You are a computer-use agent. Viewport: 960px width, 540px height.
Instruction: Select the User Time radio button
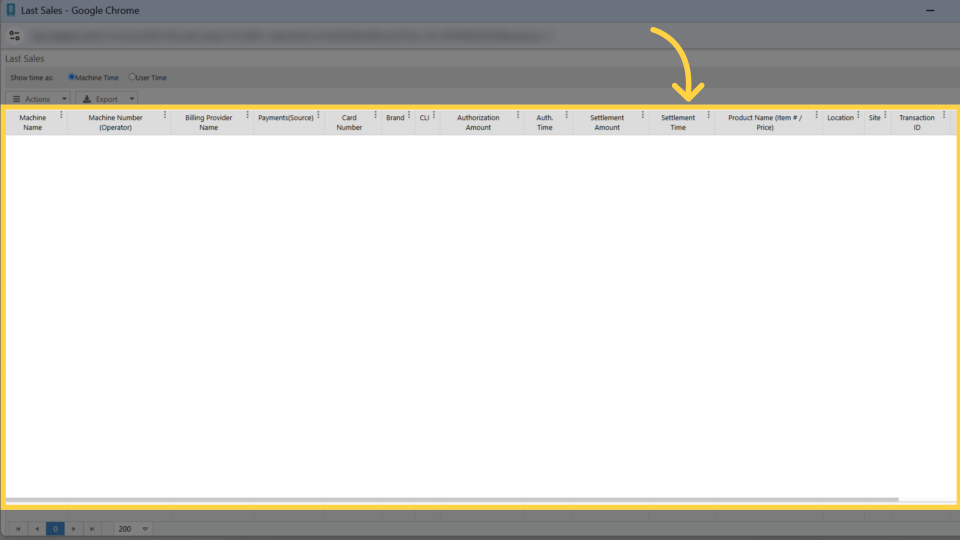[132, 77]
